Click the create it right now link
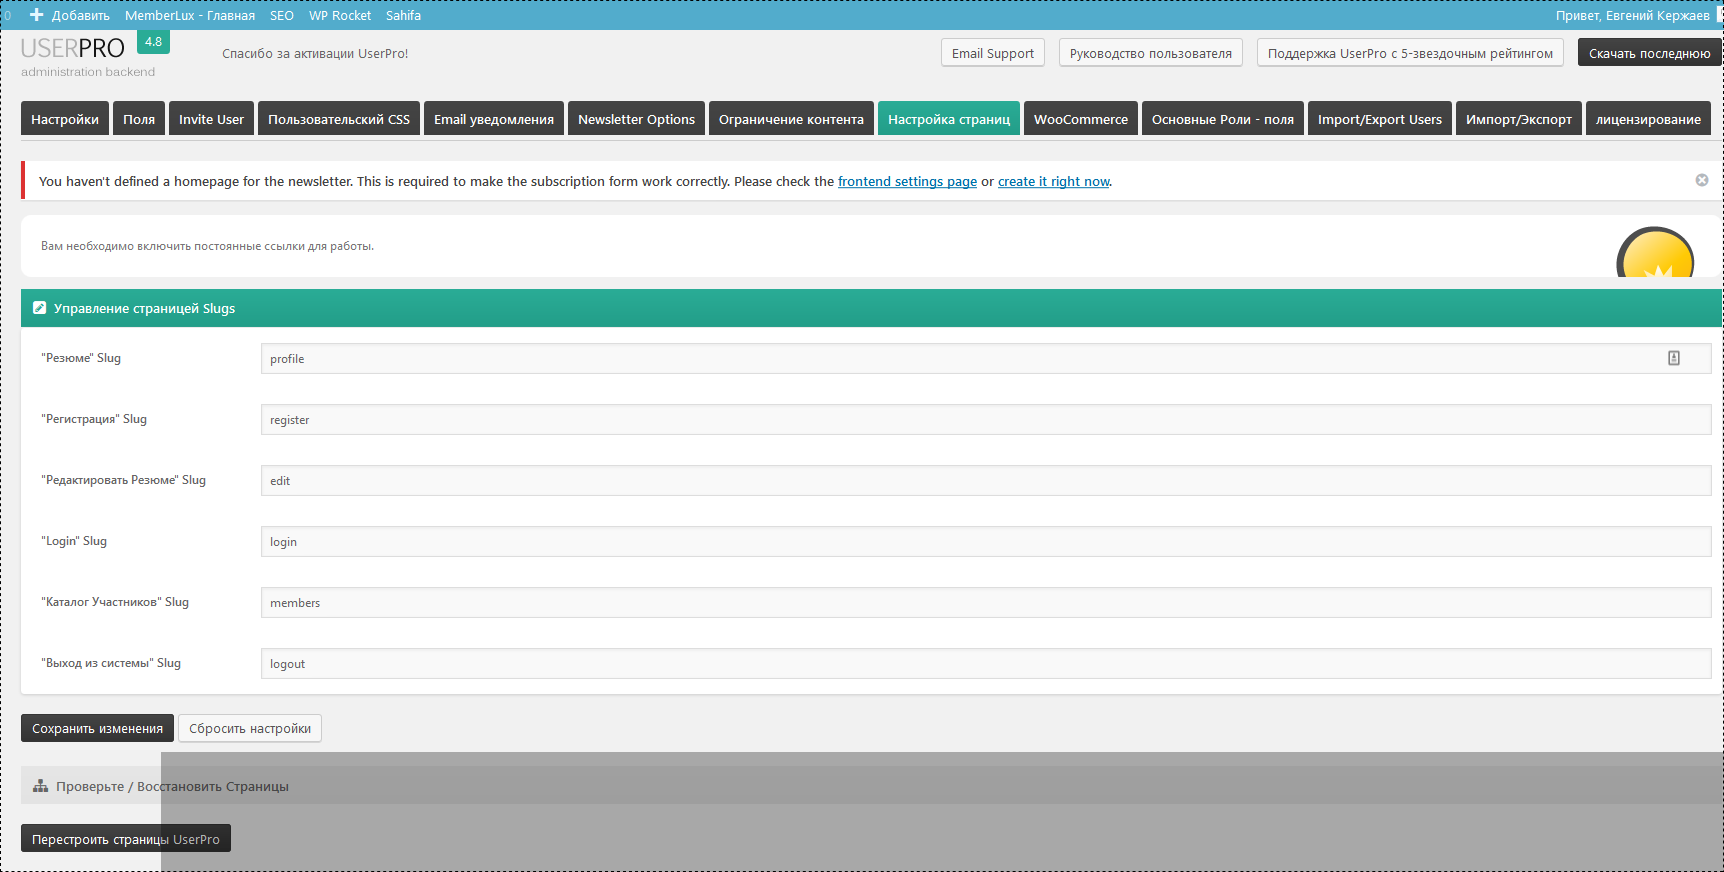Screen dimensions: 1724x872 pos(1054,181)
